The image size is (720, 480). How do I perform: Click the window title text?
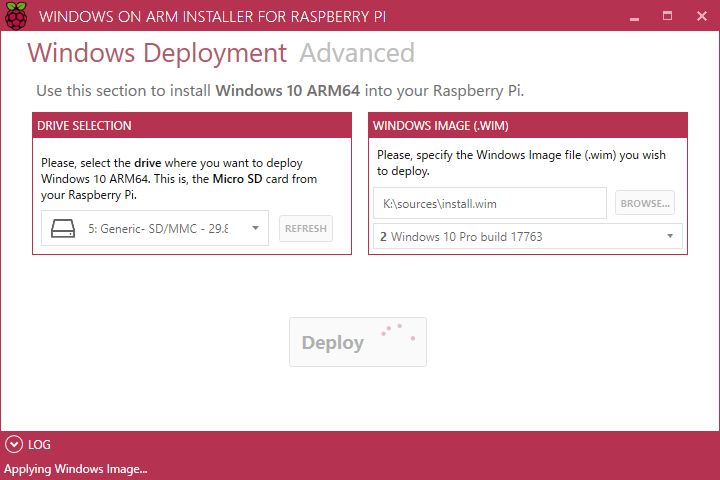[x=213, y=17]
